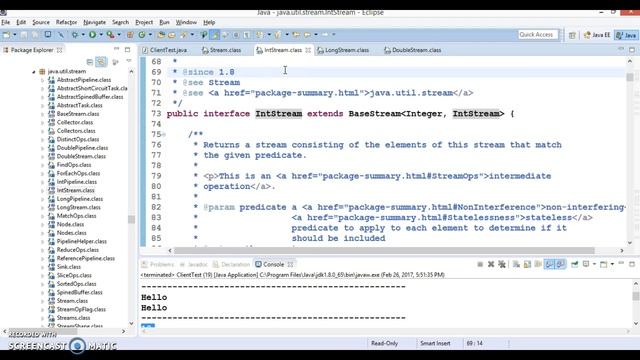Open the Javadoc view tab

coord(193,264)
